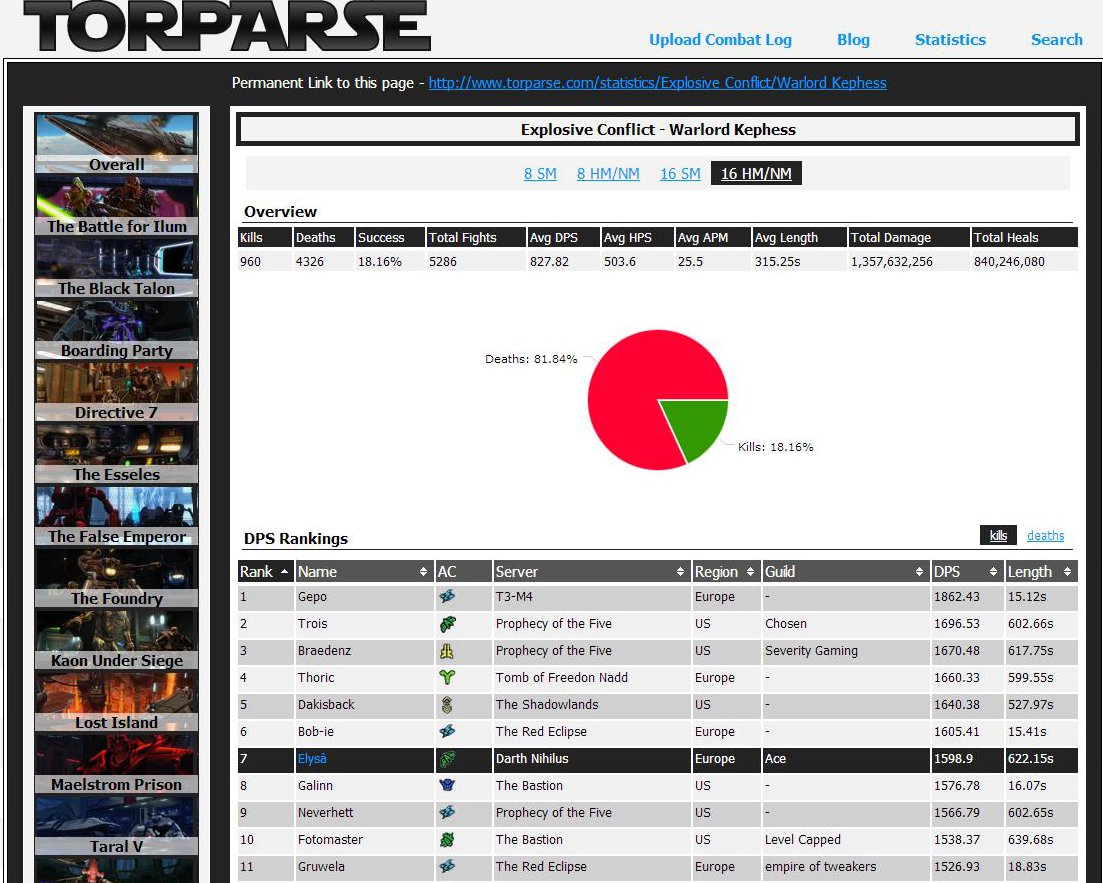Click the Server column sort arrows
The image size is (1103, 883).
coord(679,571)
